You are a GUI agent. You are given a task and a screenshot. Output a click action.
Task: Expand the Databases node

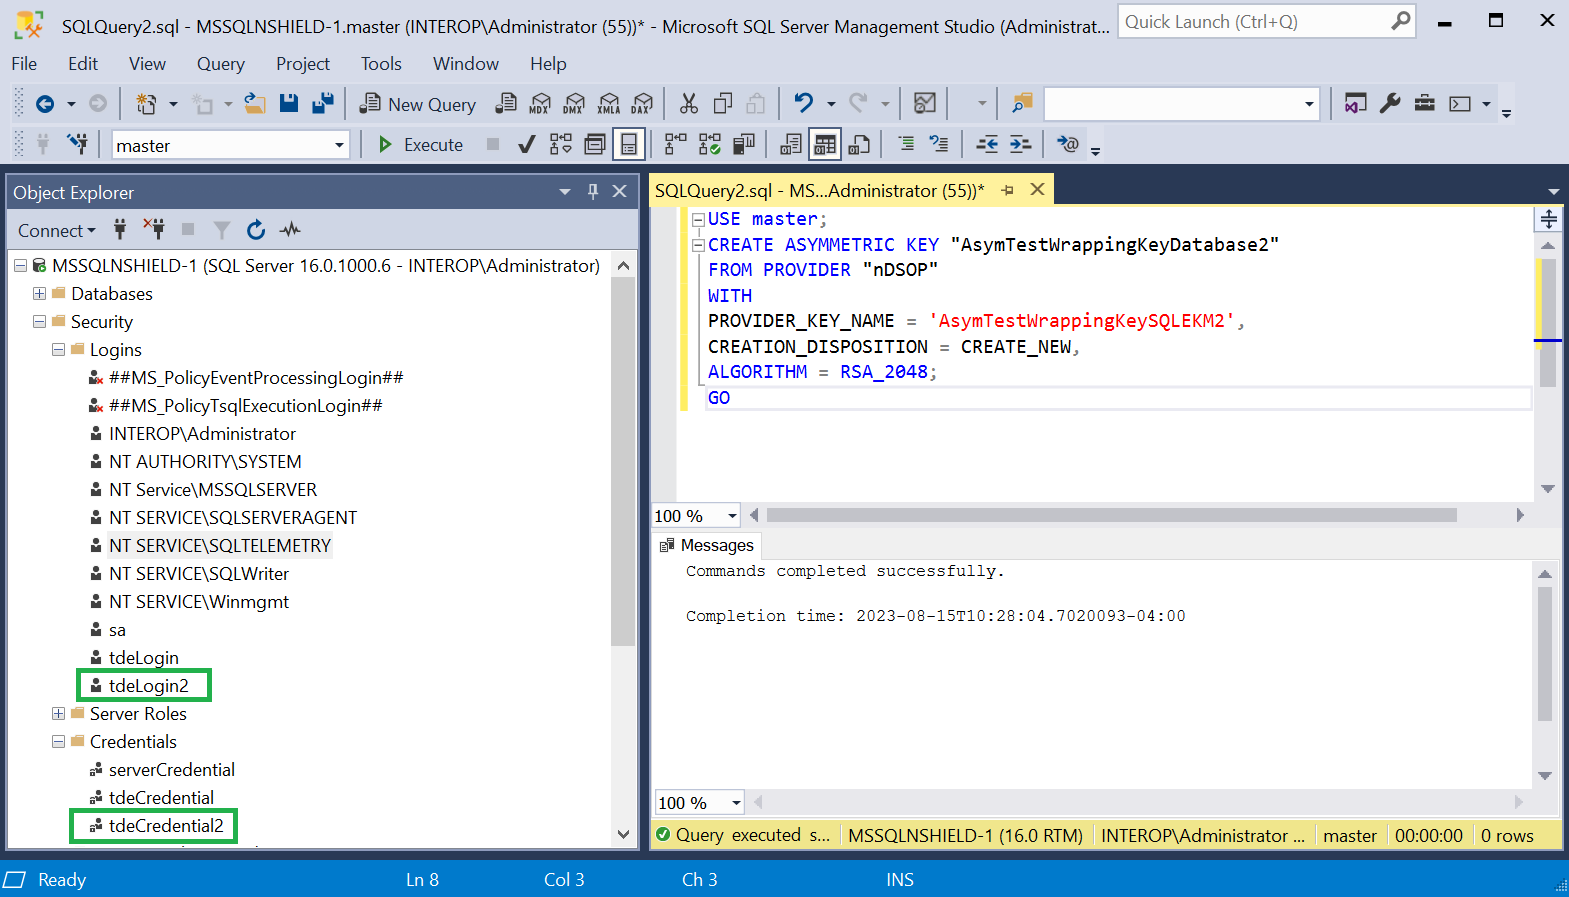pos(39,294)
